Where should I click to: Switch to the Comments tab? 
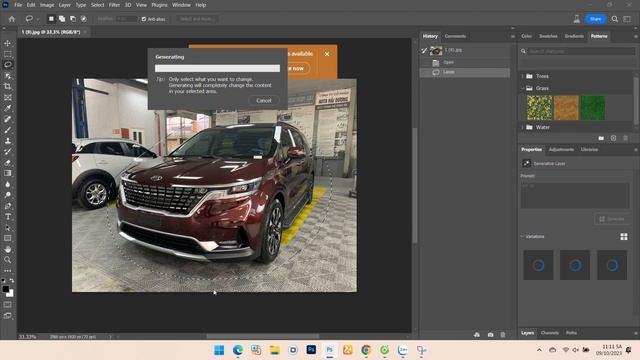pos(455,36)
